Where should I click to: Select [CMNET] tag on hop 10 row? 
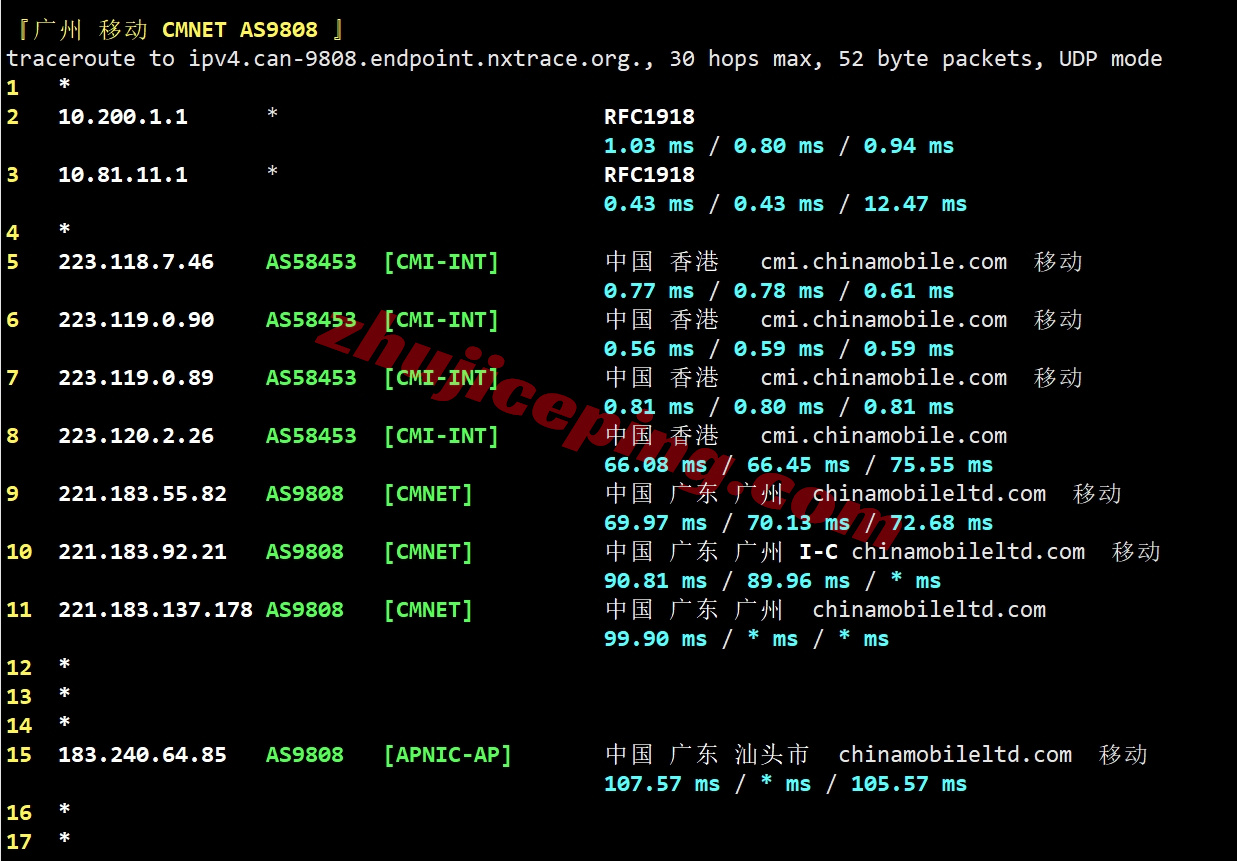[428, 552]
